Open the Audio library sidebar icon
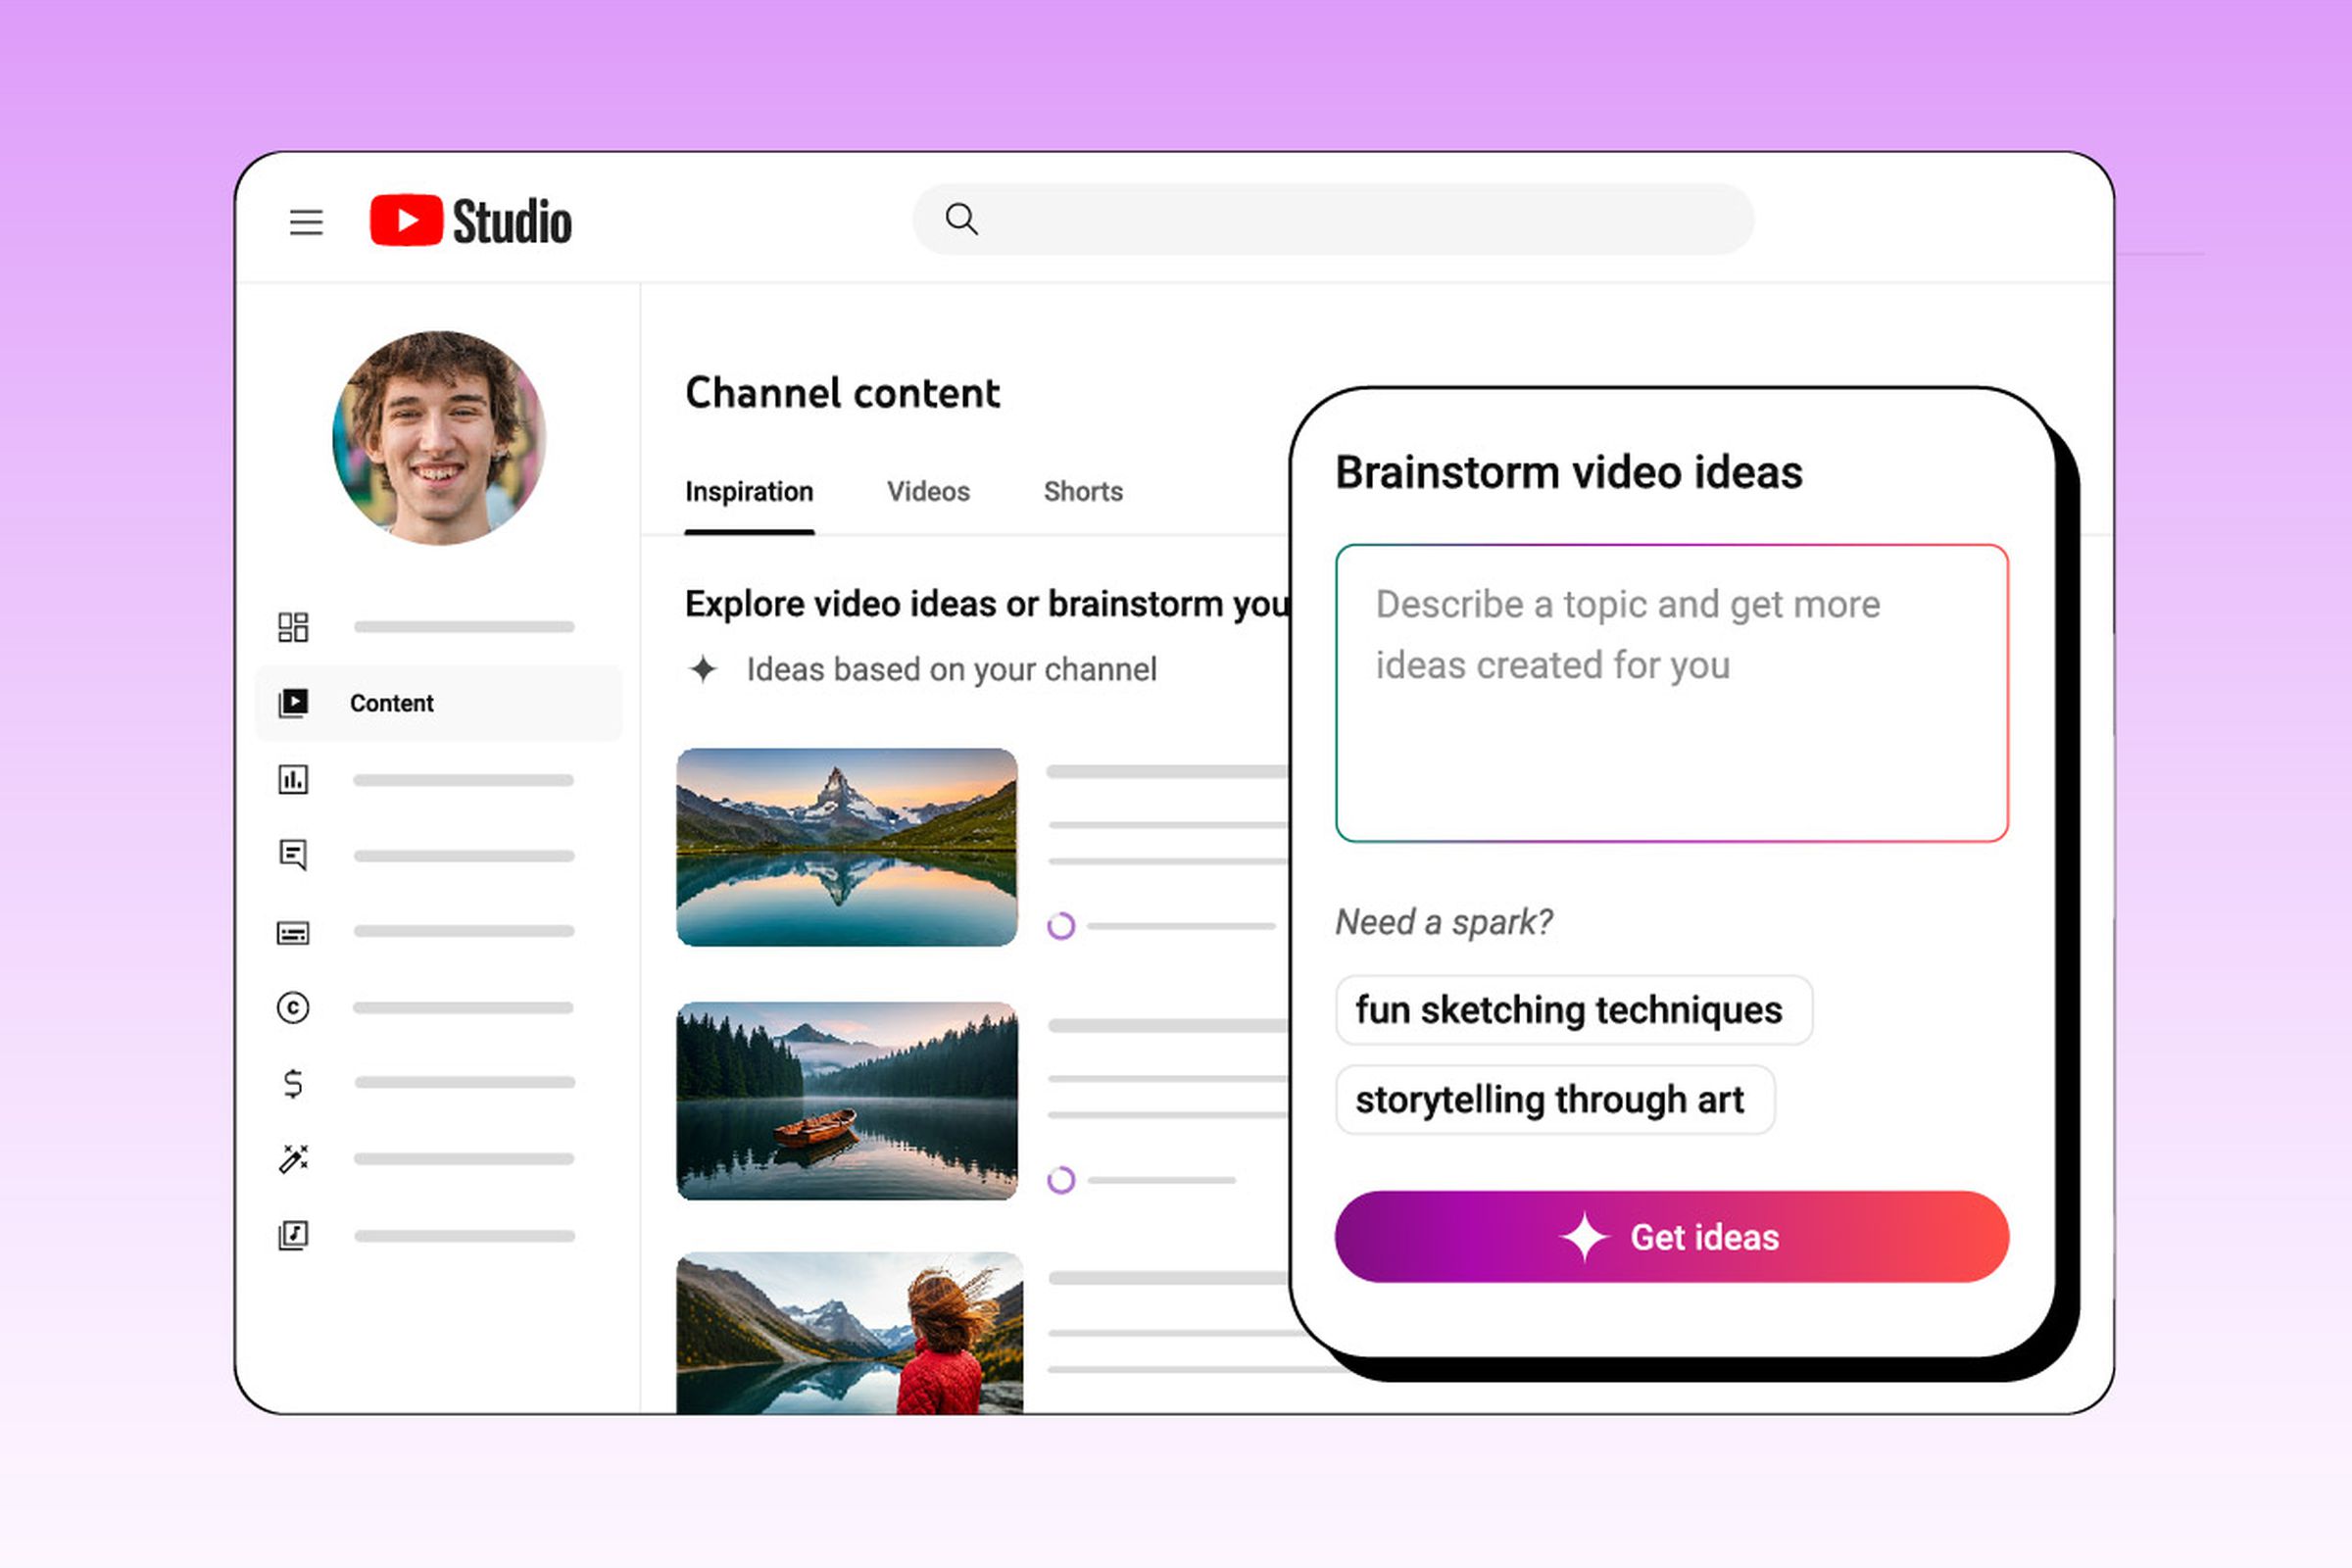The width and height of the screenshot is (2352, 1568). 293,1235
